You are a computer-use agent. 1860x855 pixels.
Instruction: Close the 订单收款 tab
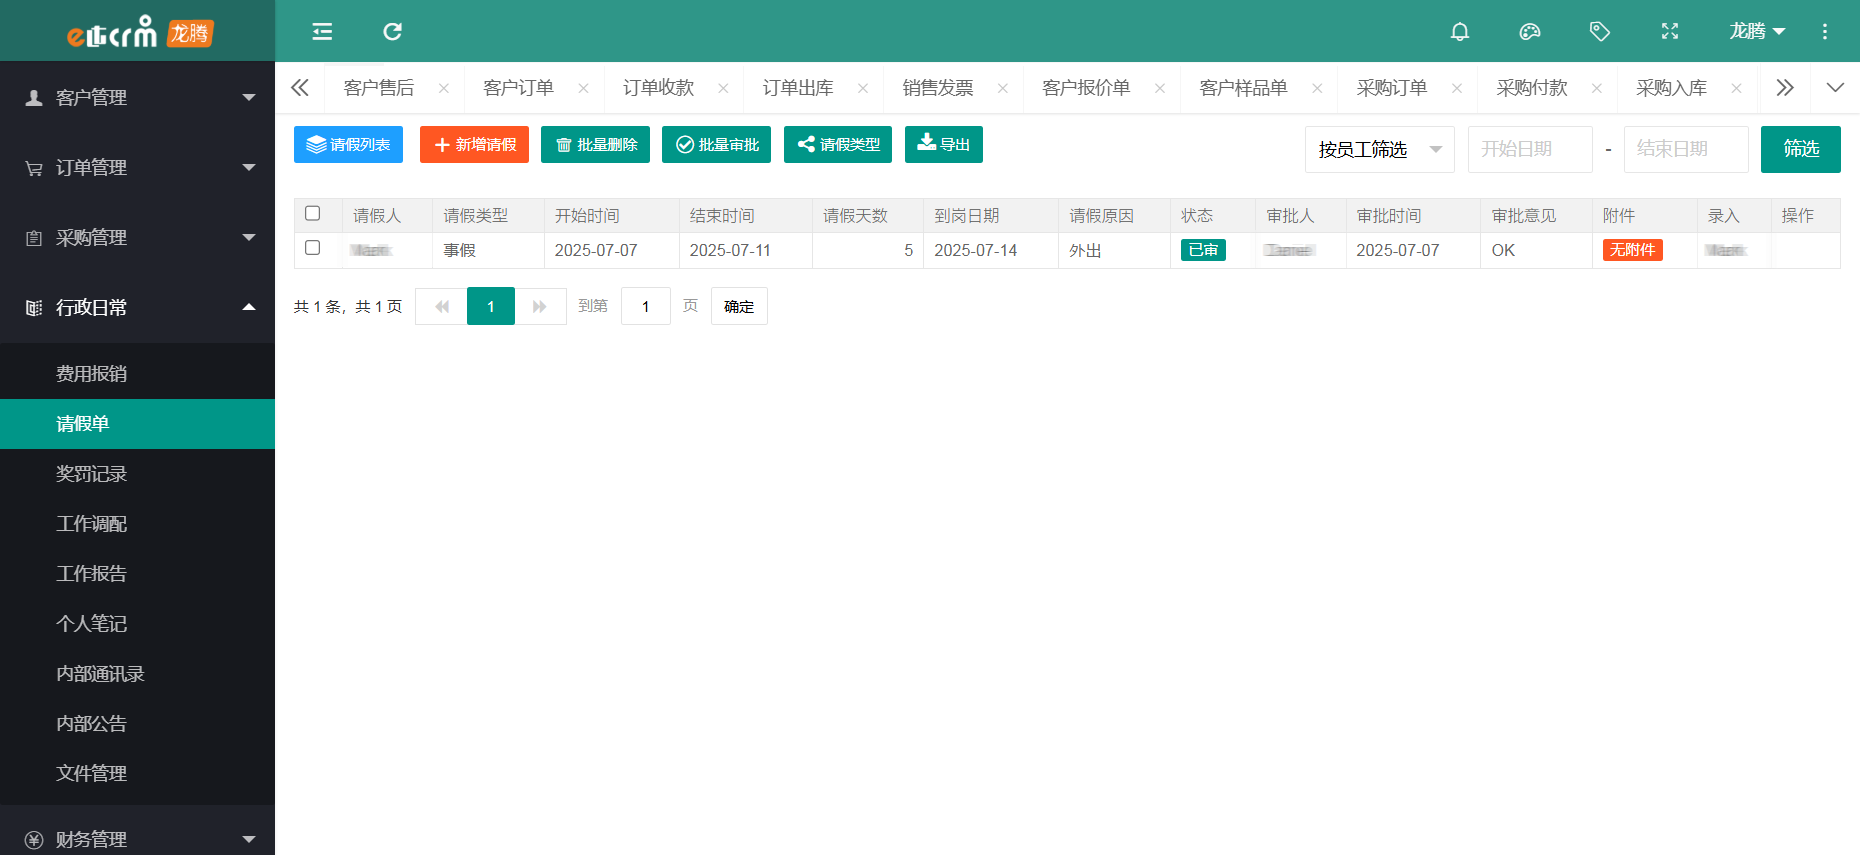tap(723, 88)
